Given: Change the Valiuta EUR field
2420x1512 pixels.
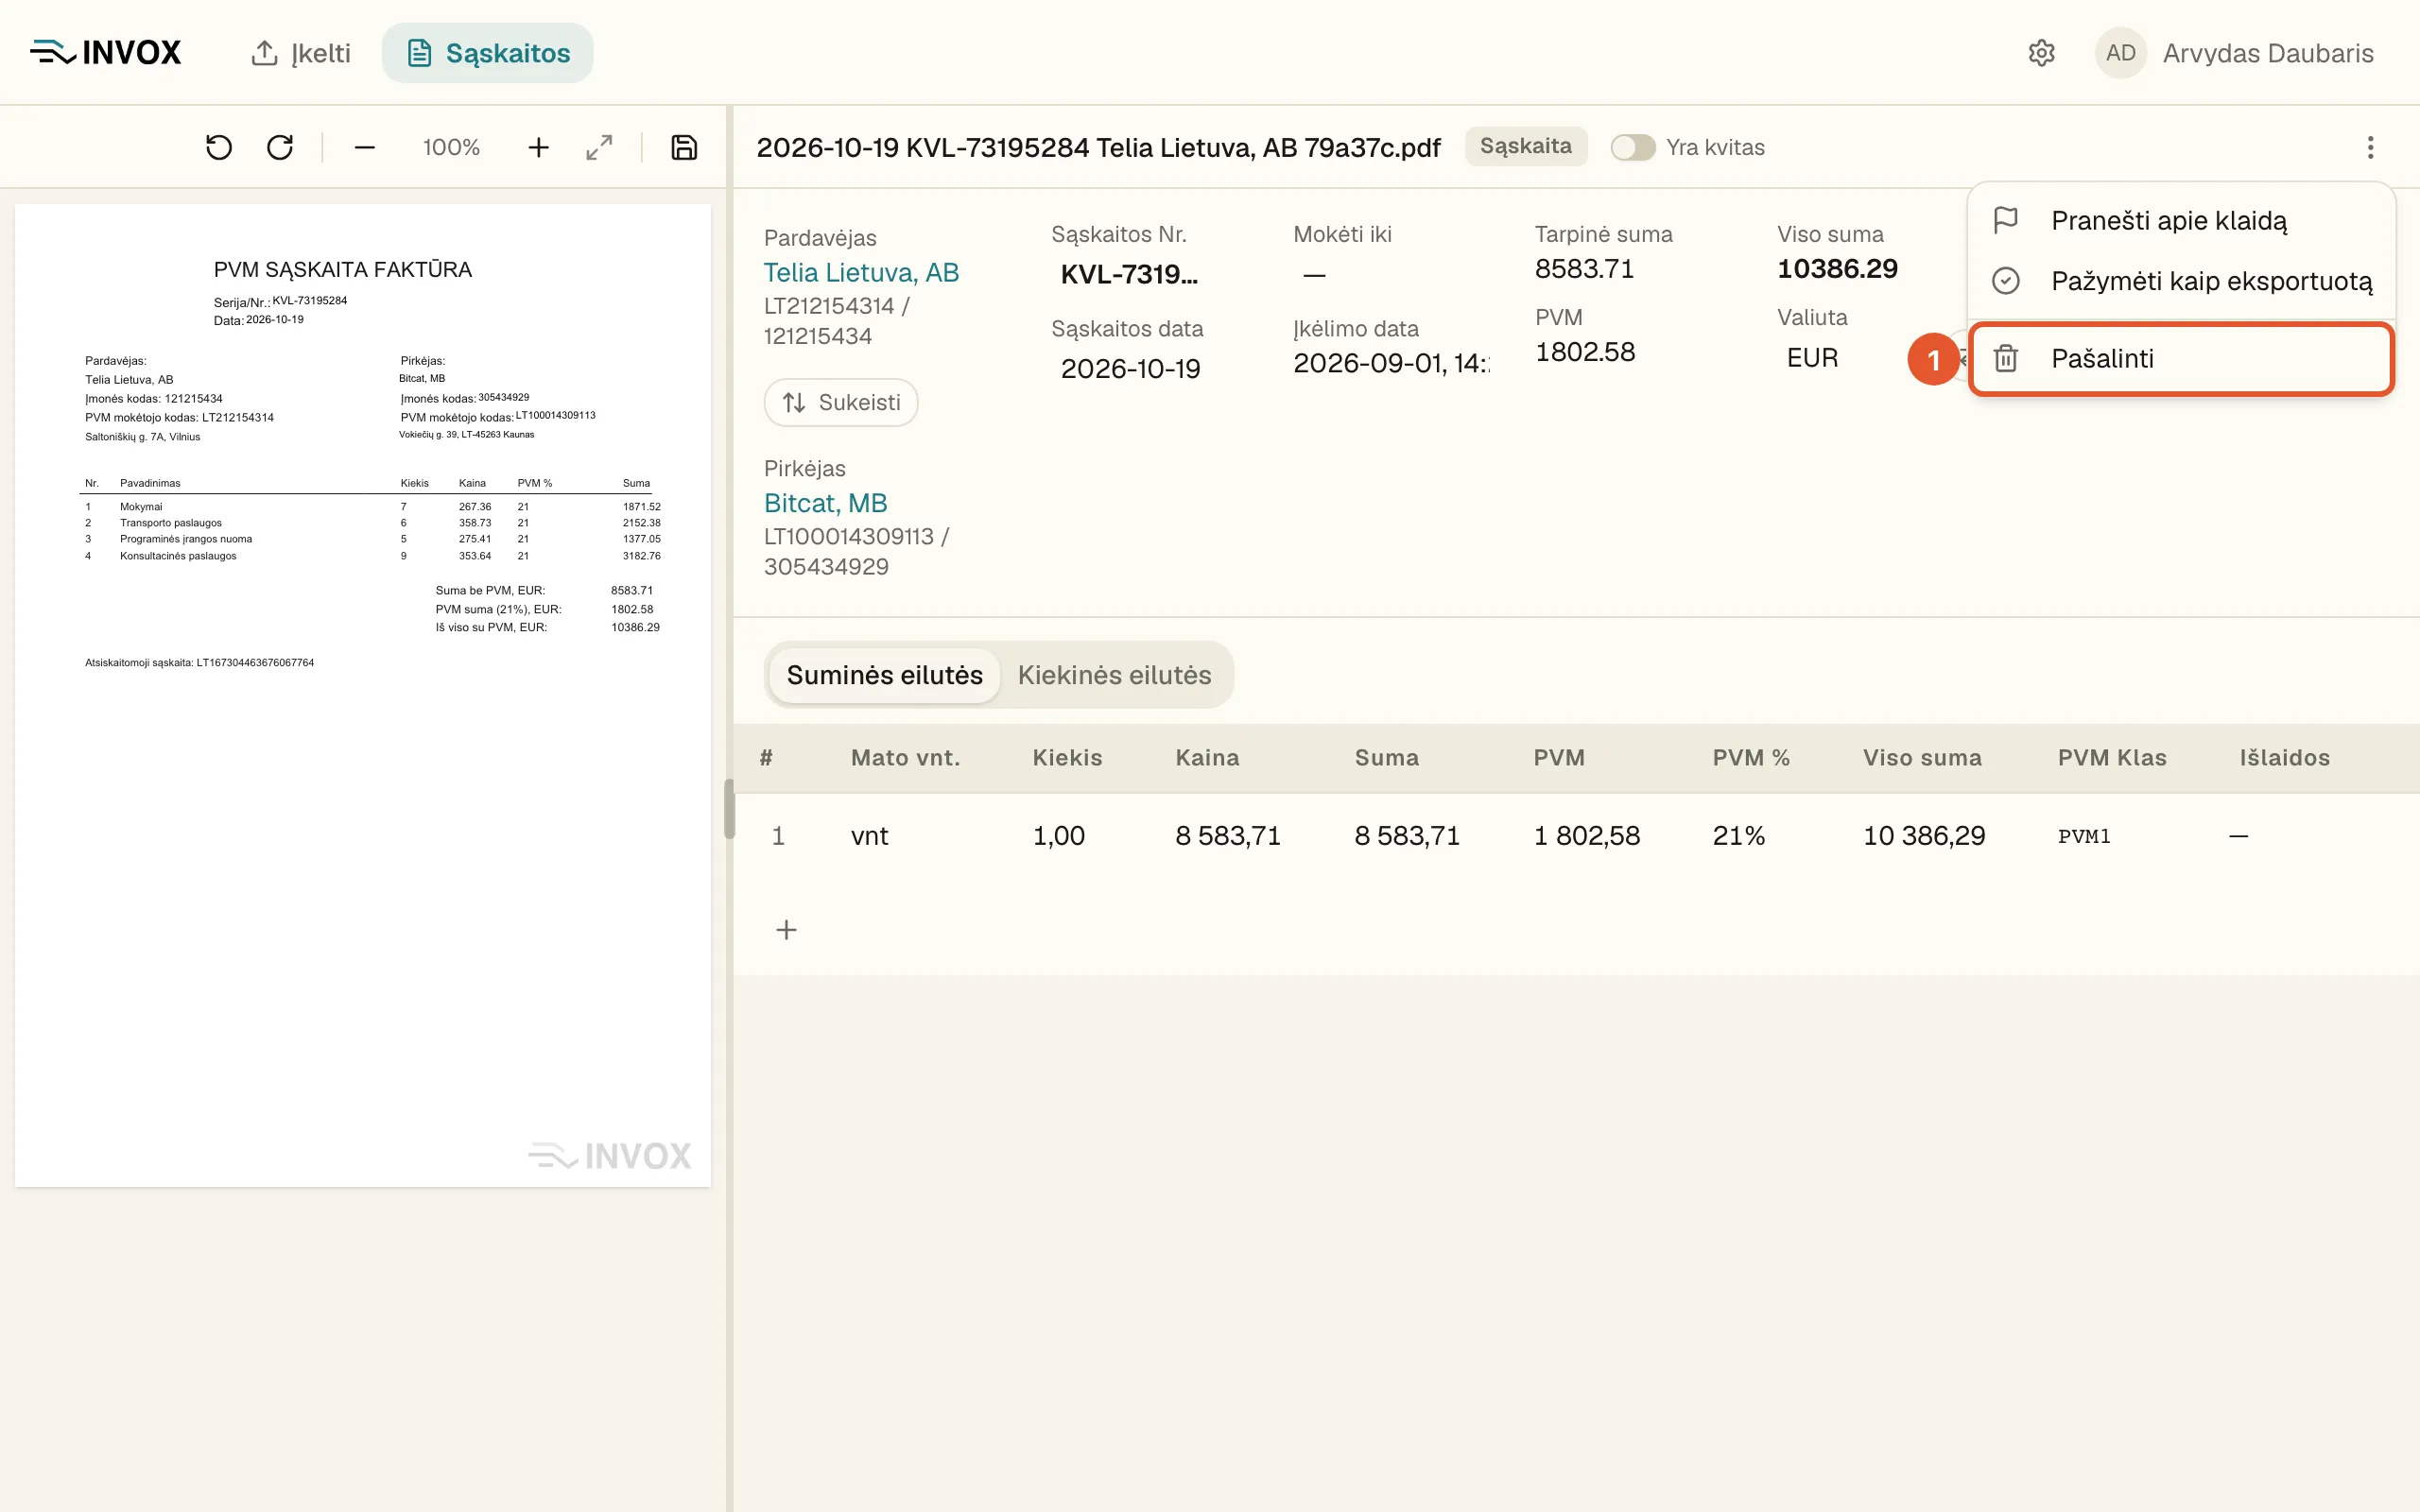Looking at the screenshot, I should (1812, 358).
